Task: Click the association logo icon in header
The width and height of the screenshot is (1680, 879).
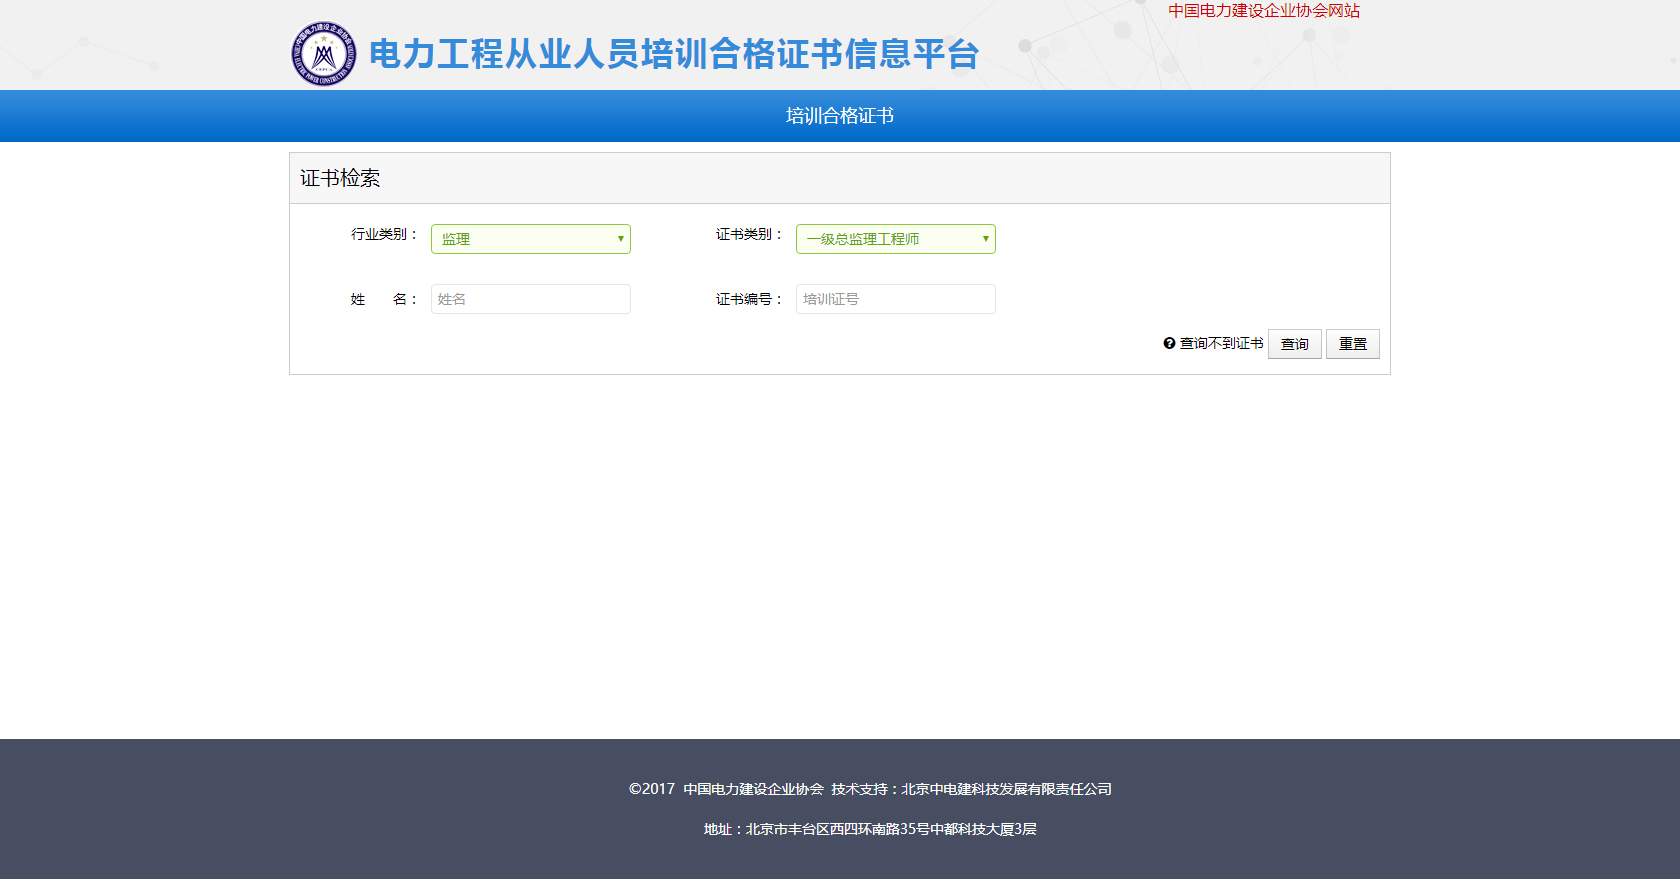Action: click(x=323, y=54)
